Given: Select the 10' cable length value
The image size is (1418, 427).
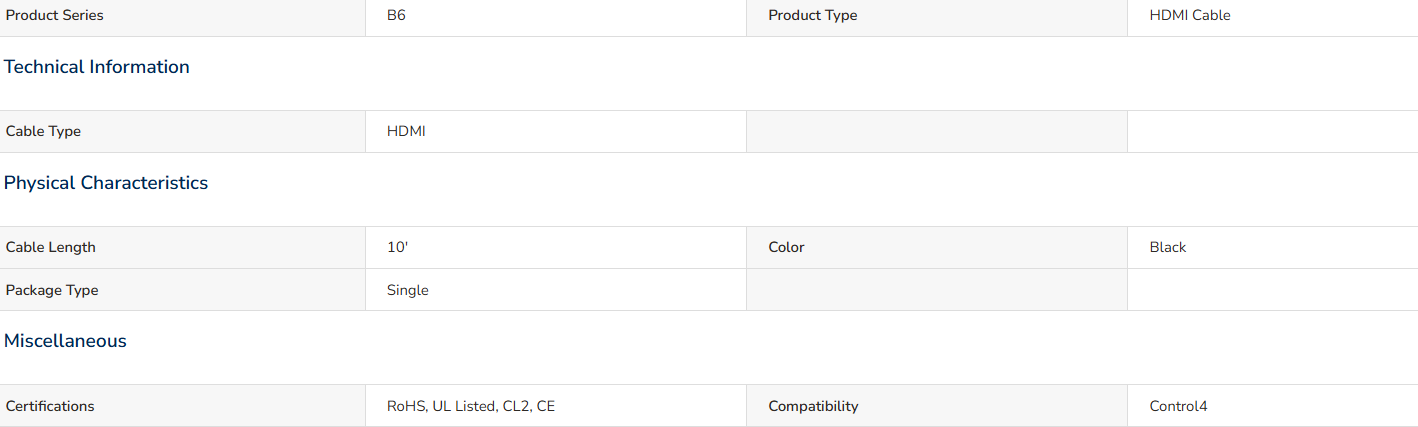Looking at the screenshot, I should tap(397, 247).
